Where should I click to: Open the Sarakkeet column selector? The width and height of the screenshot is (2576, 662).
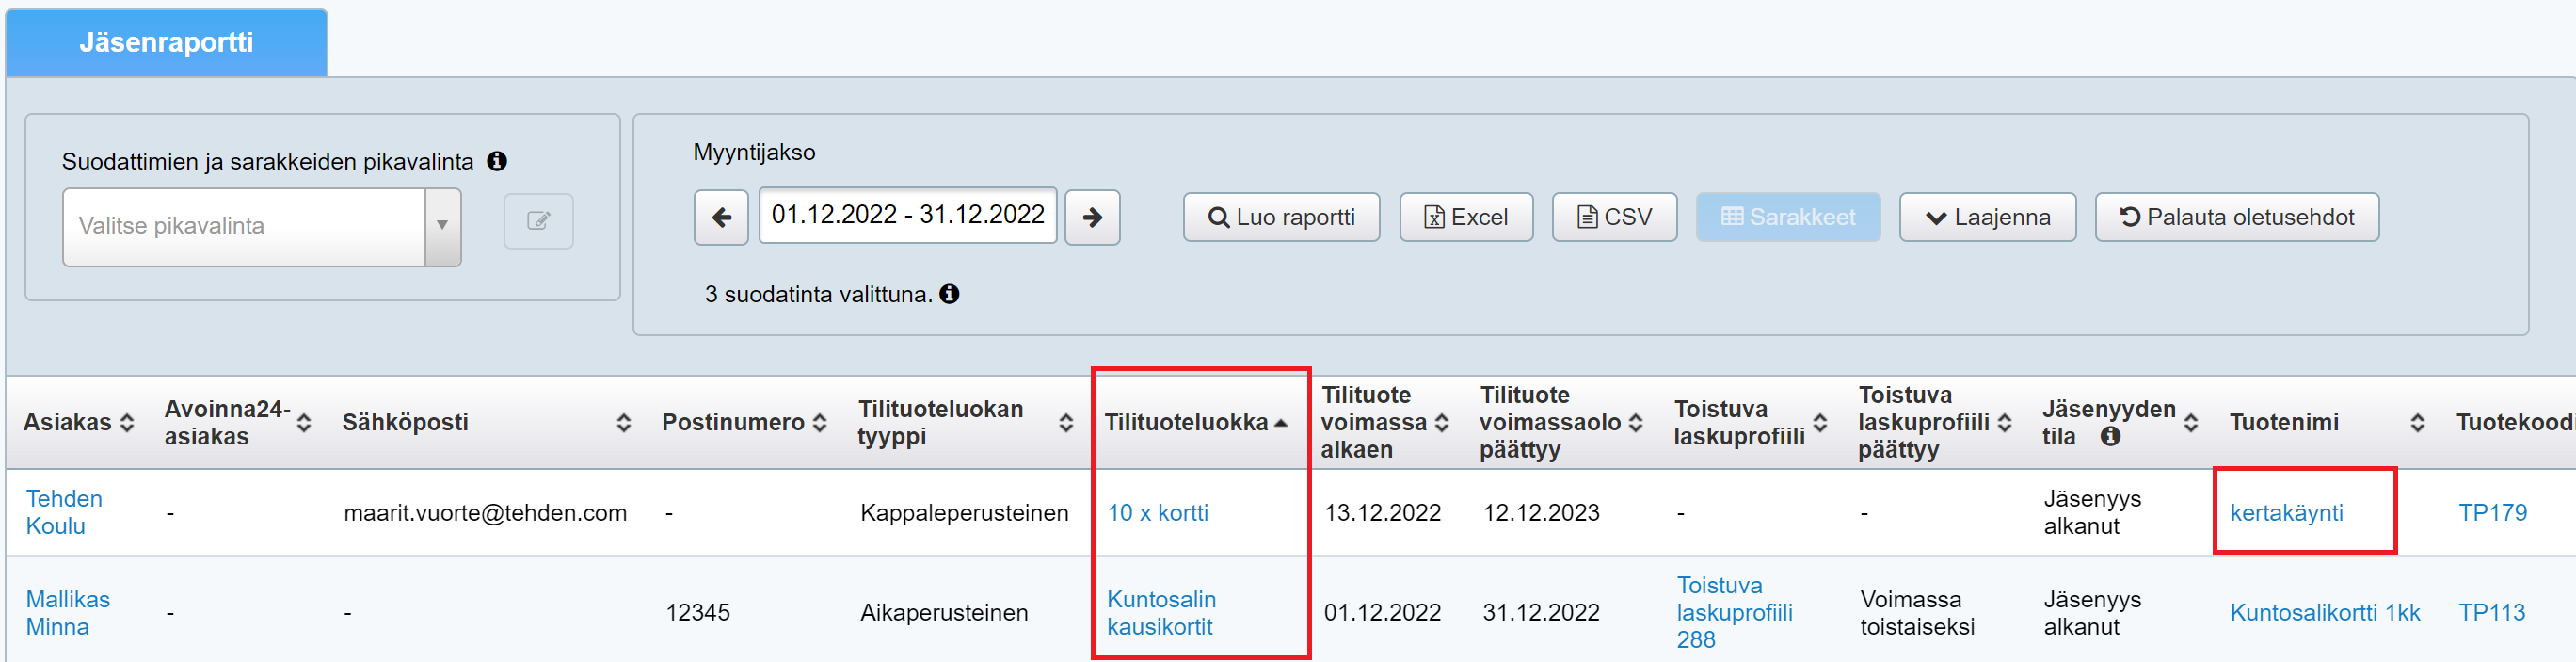coord(1787,217)
